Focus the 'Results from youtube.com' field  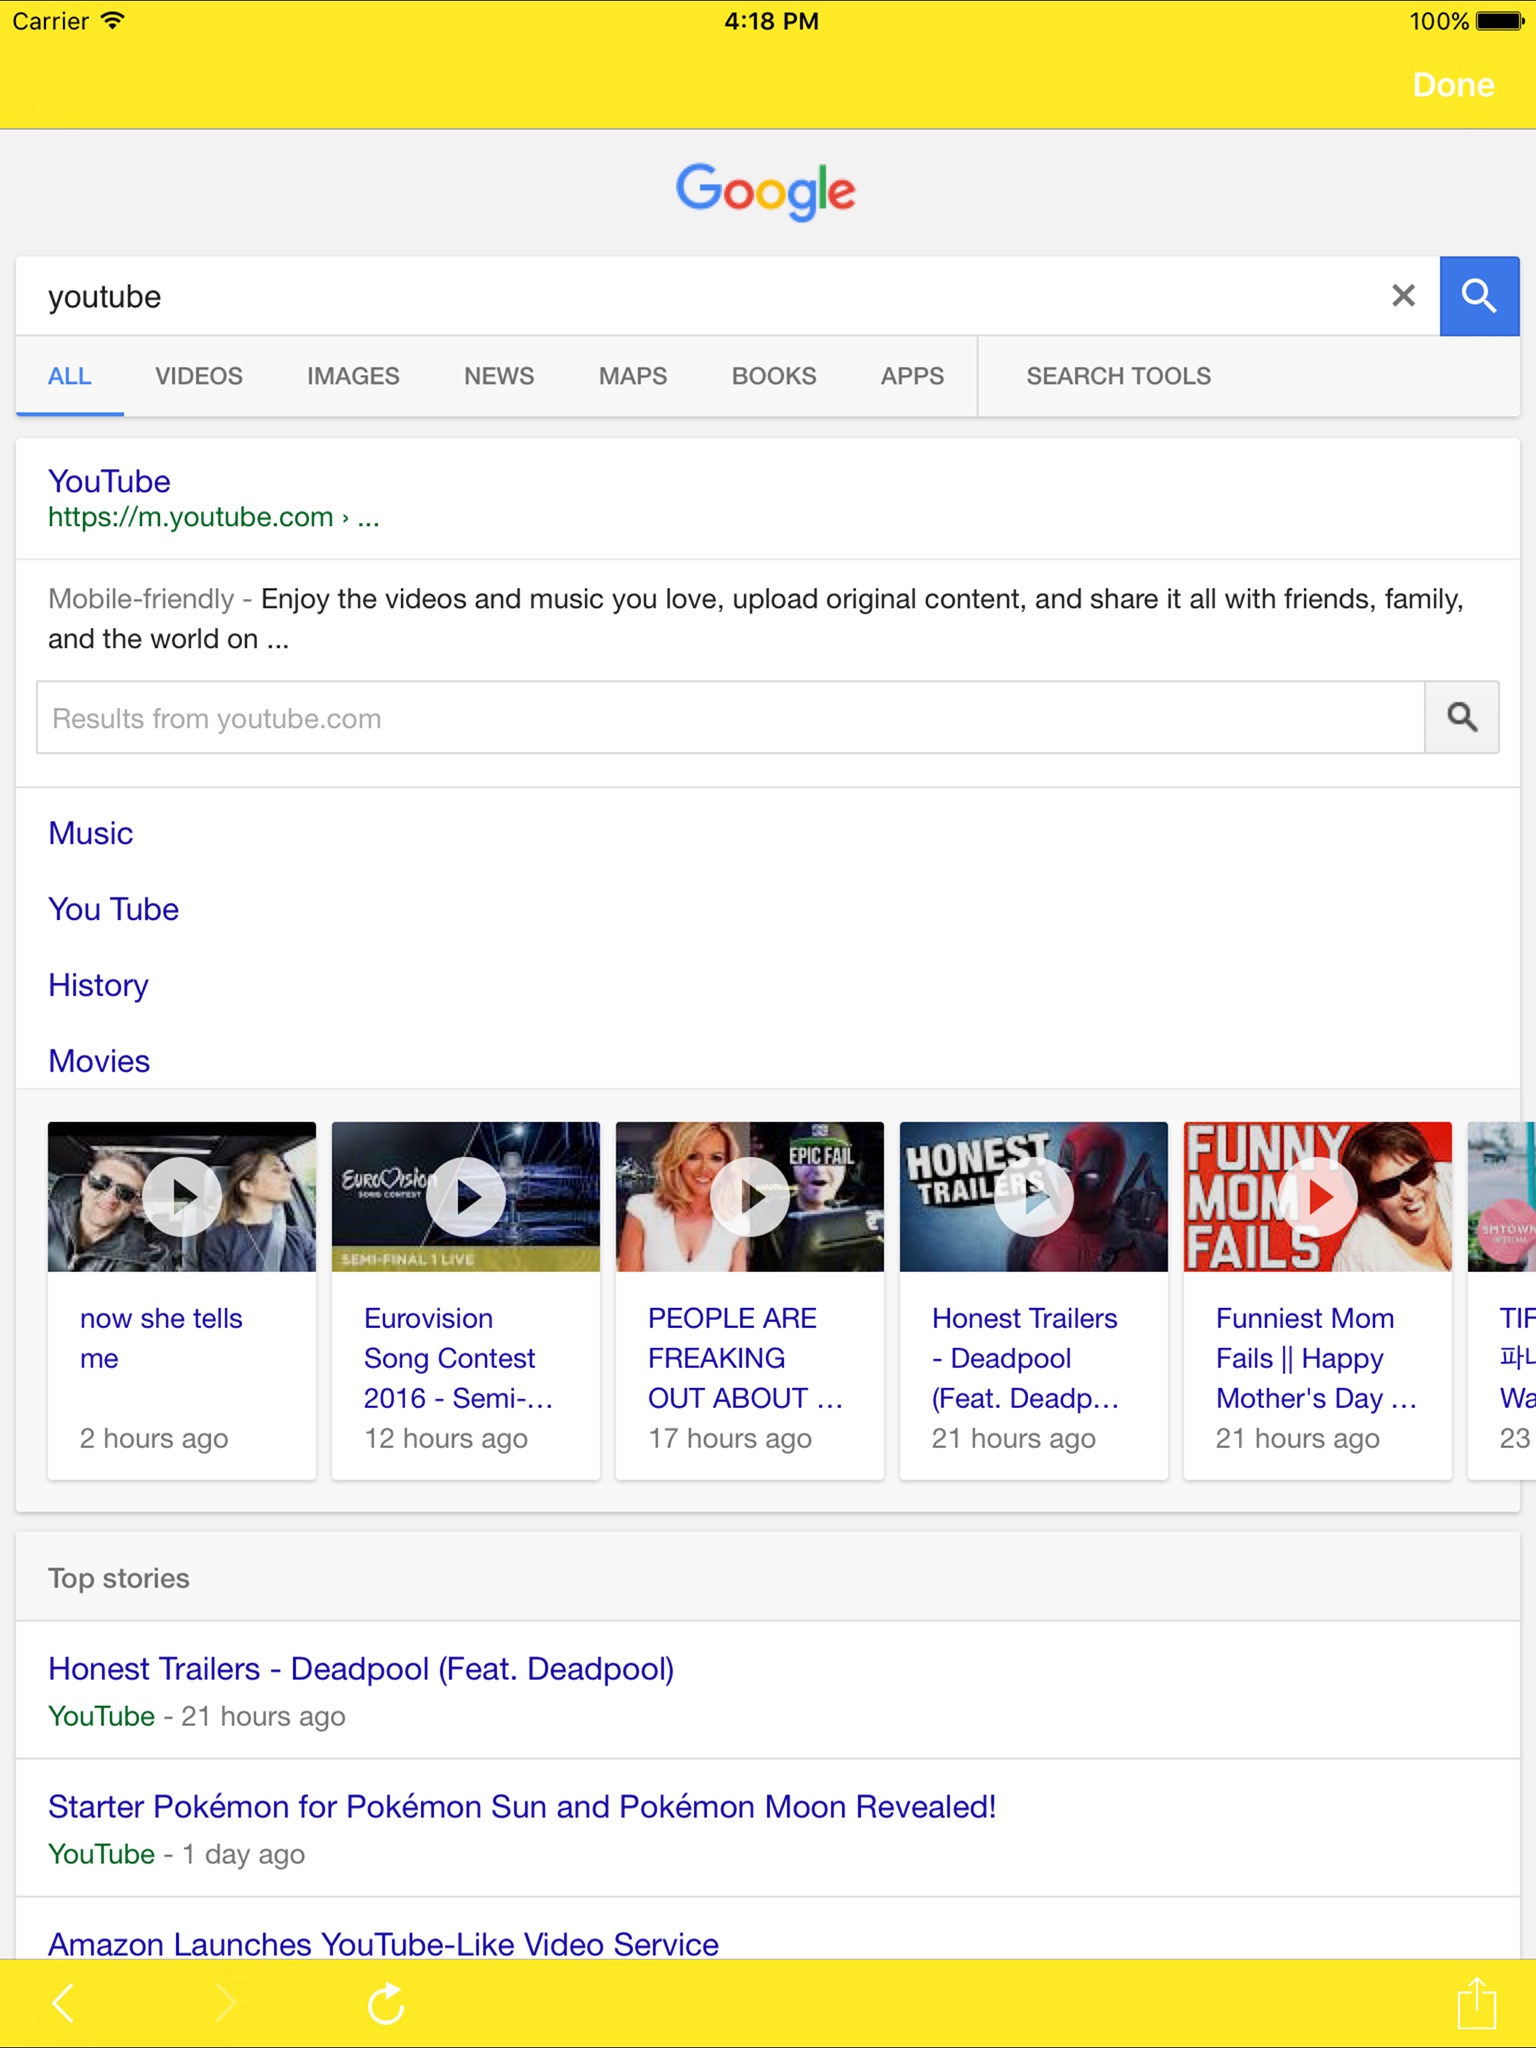pyautogui.click(x=730, y=718)
